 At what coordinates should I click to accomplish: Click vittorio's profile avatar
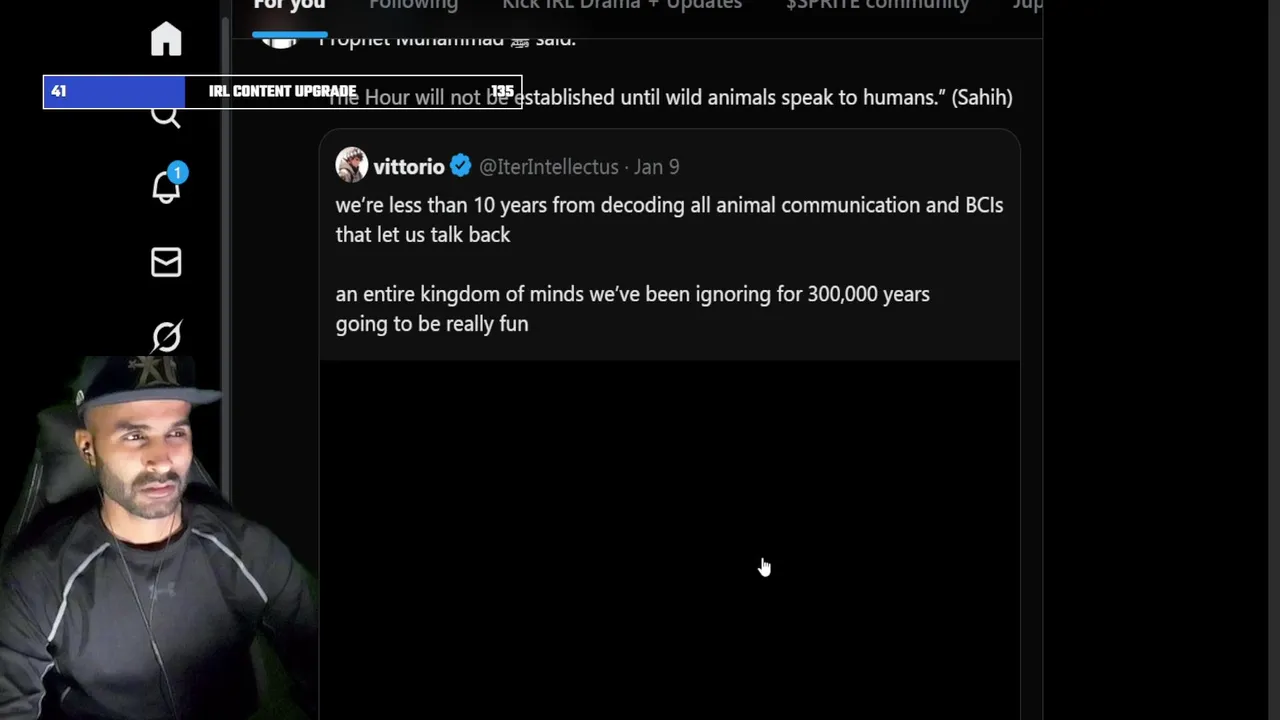pos(352,166)
